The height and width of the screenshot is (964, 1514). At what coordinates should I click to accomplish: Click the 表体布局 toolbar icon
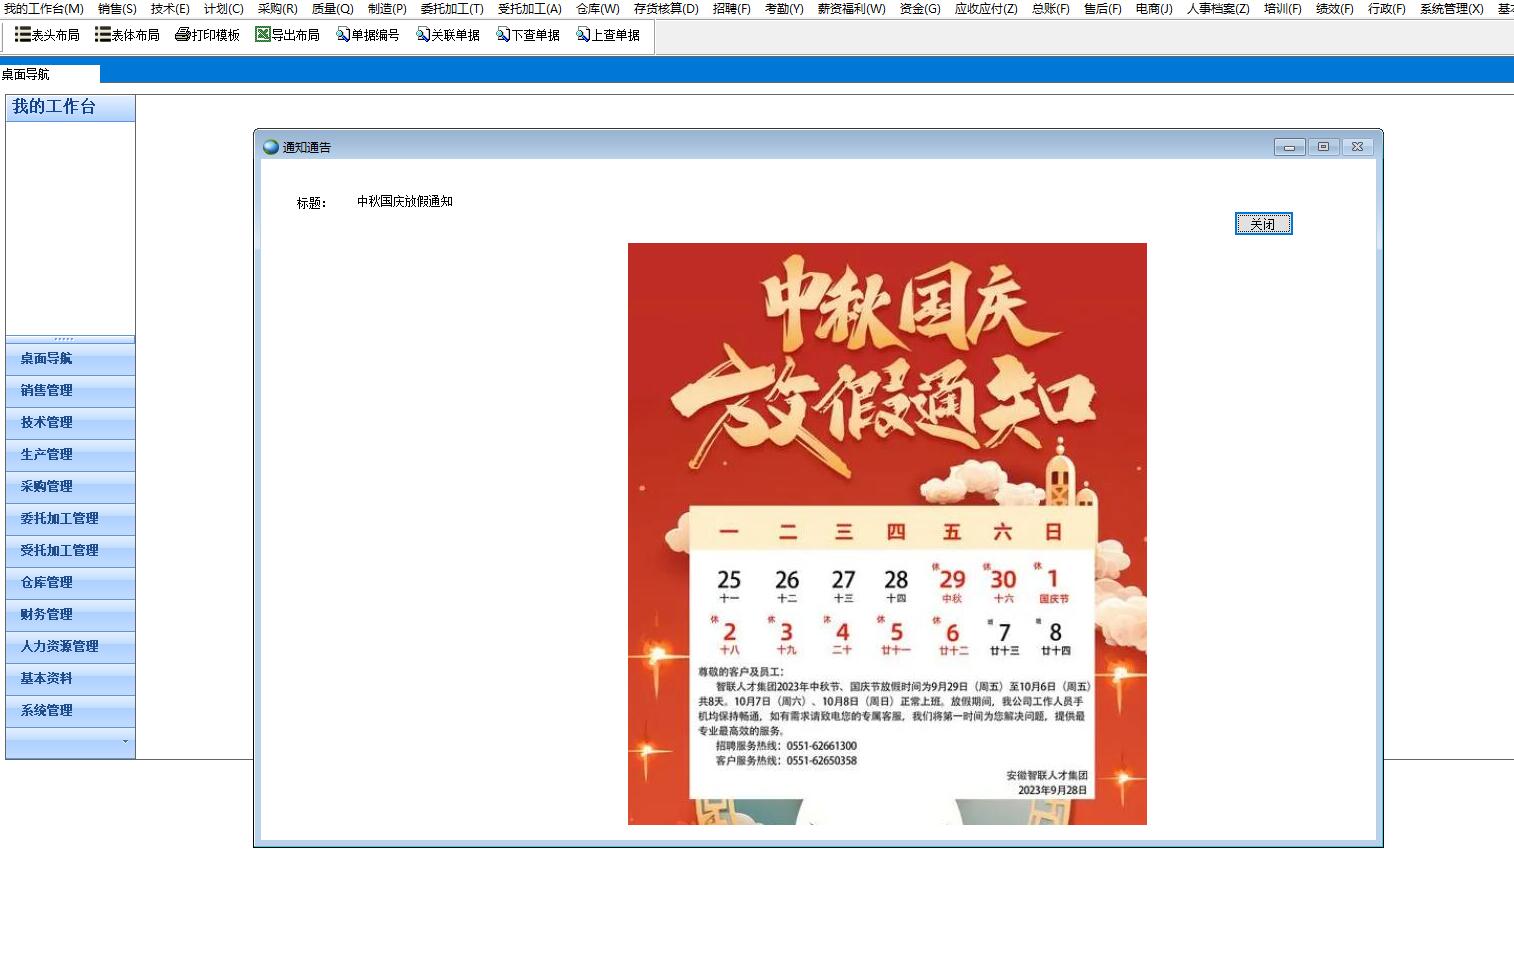(102, 35)
